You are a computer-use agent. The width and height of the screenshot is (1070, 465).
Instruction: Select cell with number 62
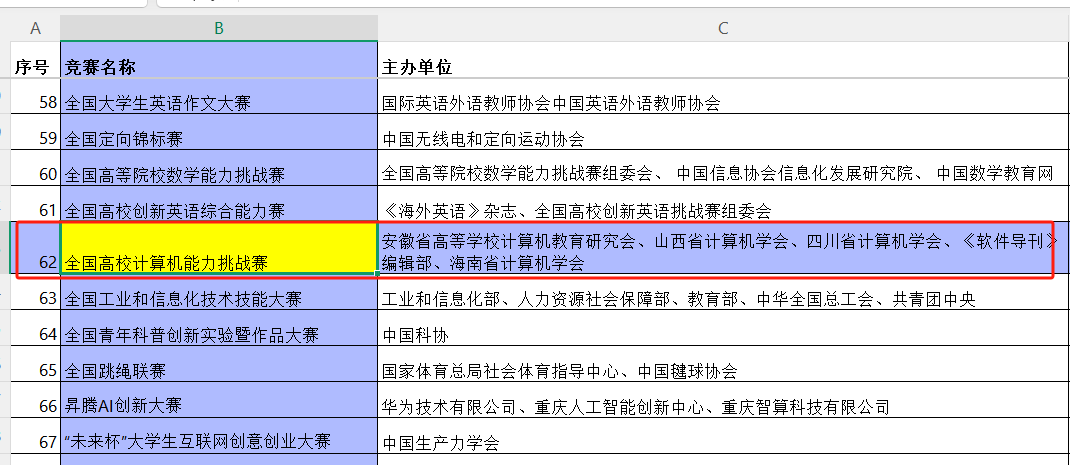click(x=35, y=249)
